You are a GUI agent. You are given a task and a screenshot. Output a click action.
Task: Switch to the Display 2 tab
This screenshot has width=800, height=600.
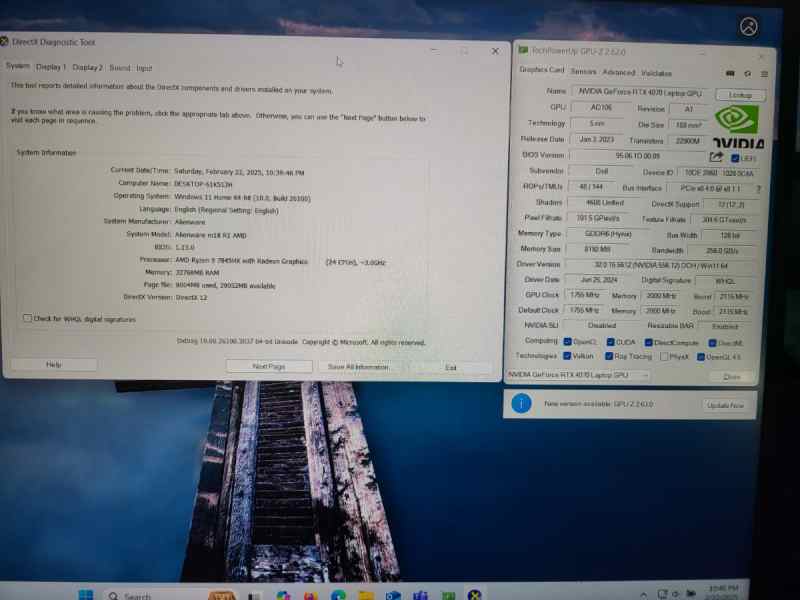pos(87,67)
